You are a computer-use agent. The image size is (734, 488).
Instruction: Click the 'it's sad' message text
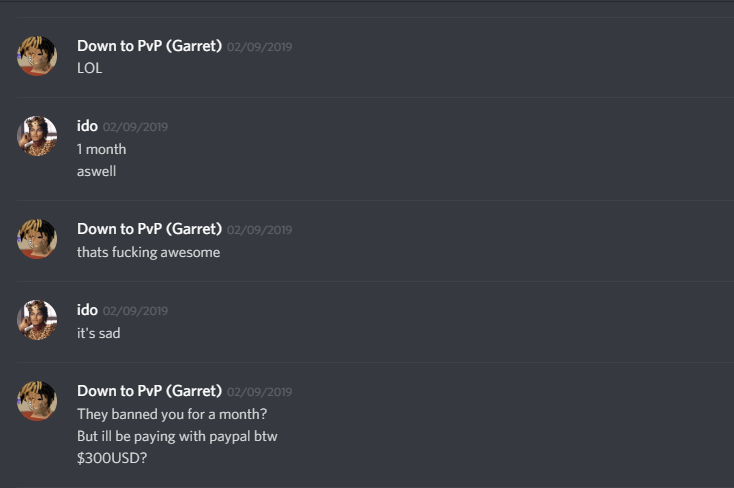[x=98, y=333]
